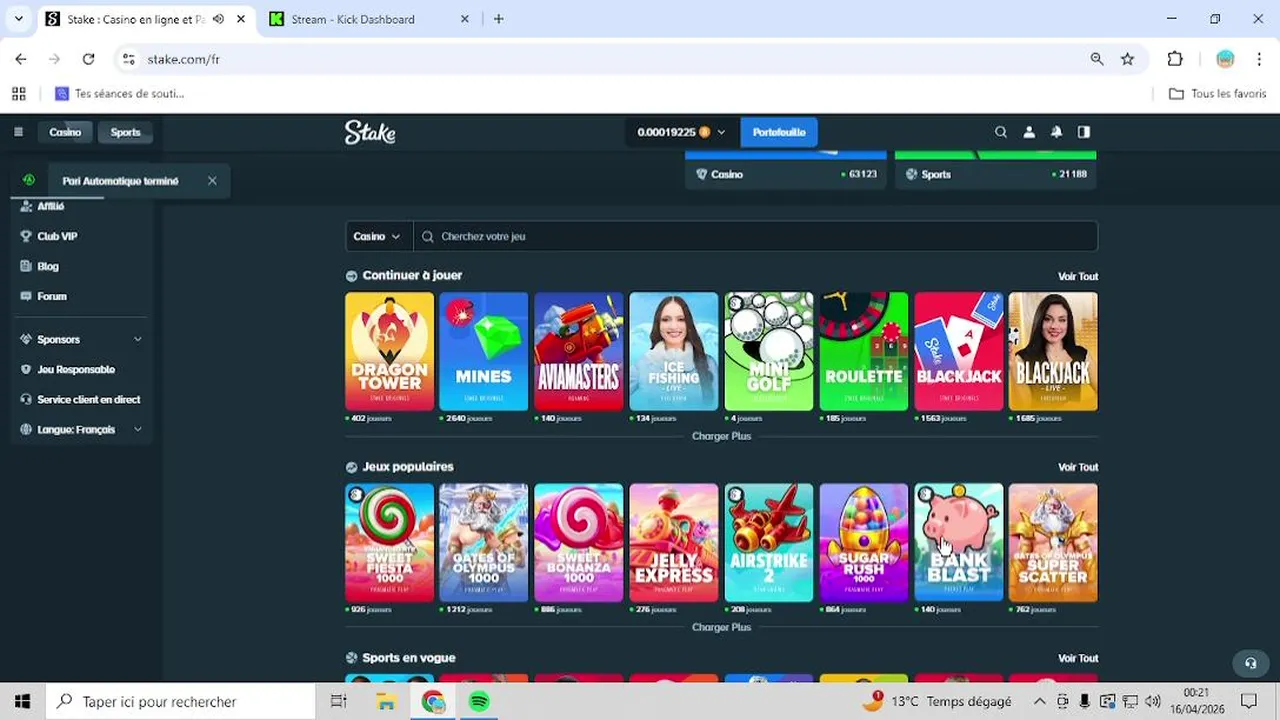Open the Blackjack Live dealer game
This screenshot has width=1280, height=720.
pos(1053,351)
